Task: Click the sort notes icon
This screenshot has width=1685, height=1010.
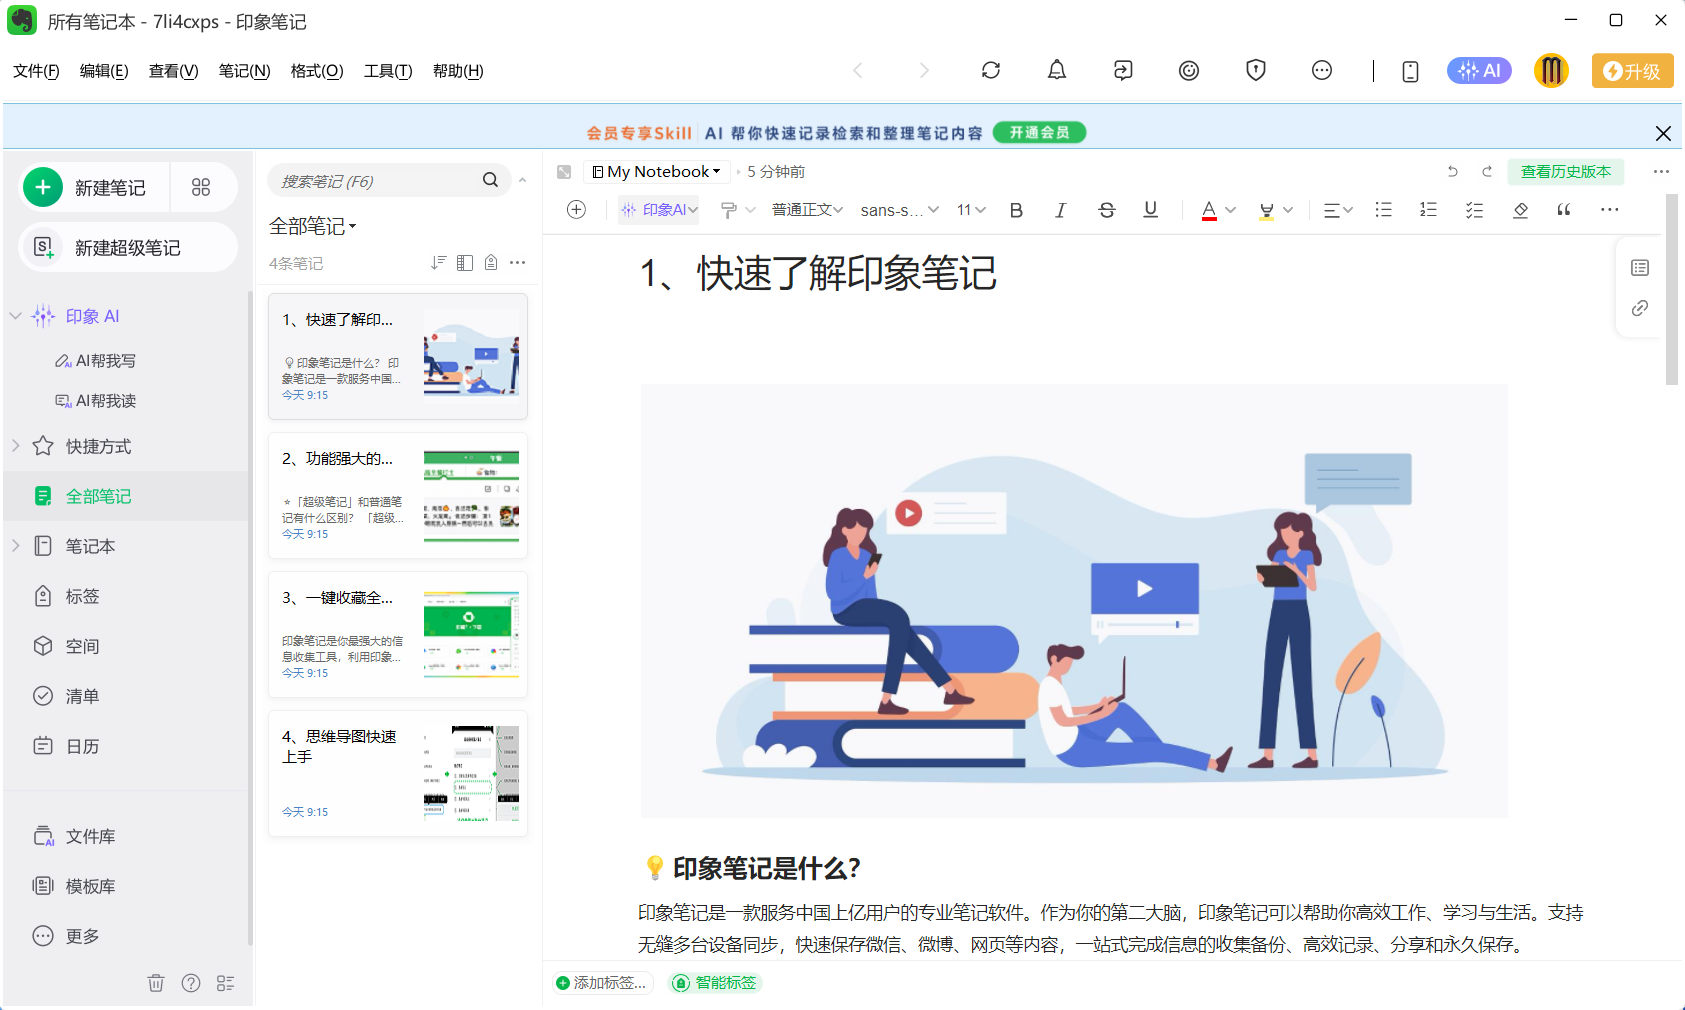Action: tap(438, 262)
